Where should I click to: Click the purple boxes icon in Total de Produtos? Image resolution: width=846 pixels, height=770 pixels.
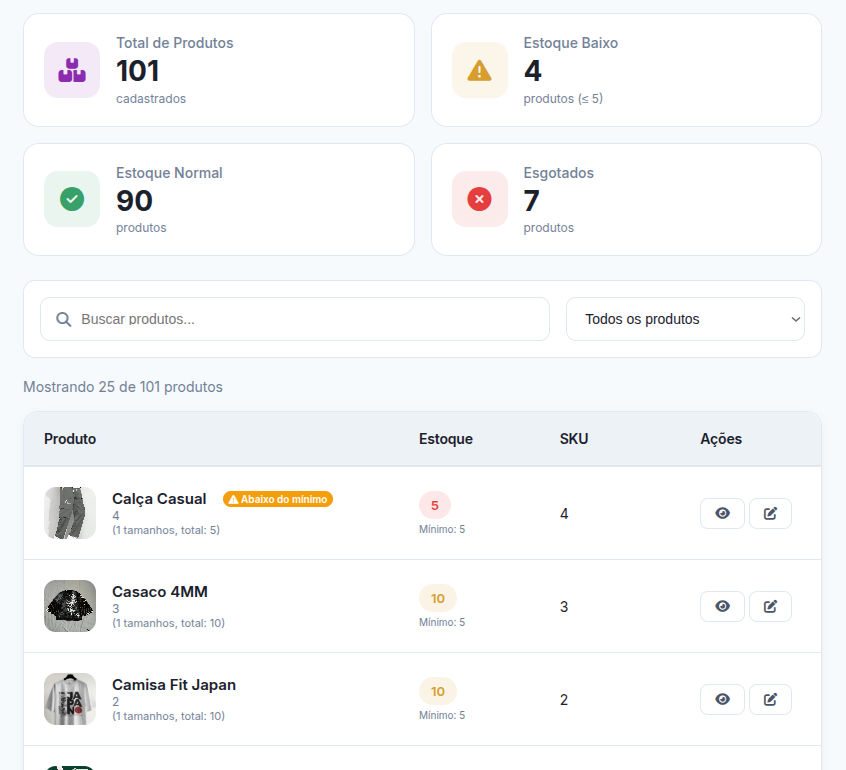click(x=72, y=70)
